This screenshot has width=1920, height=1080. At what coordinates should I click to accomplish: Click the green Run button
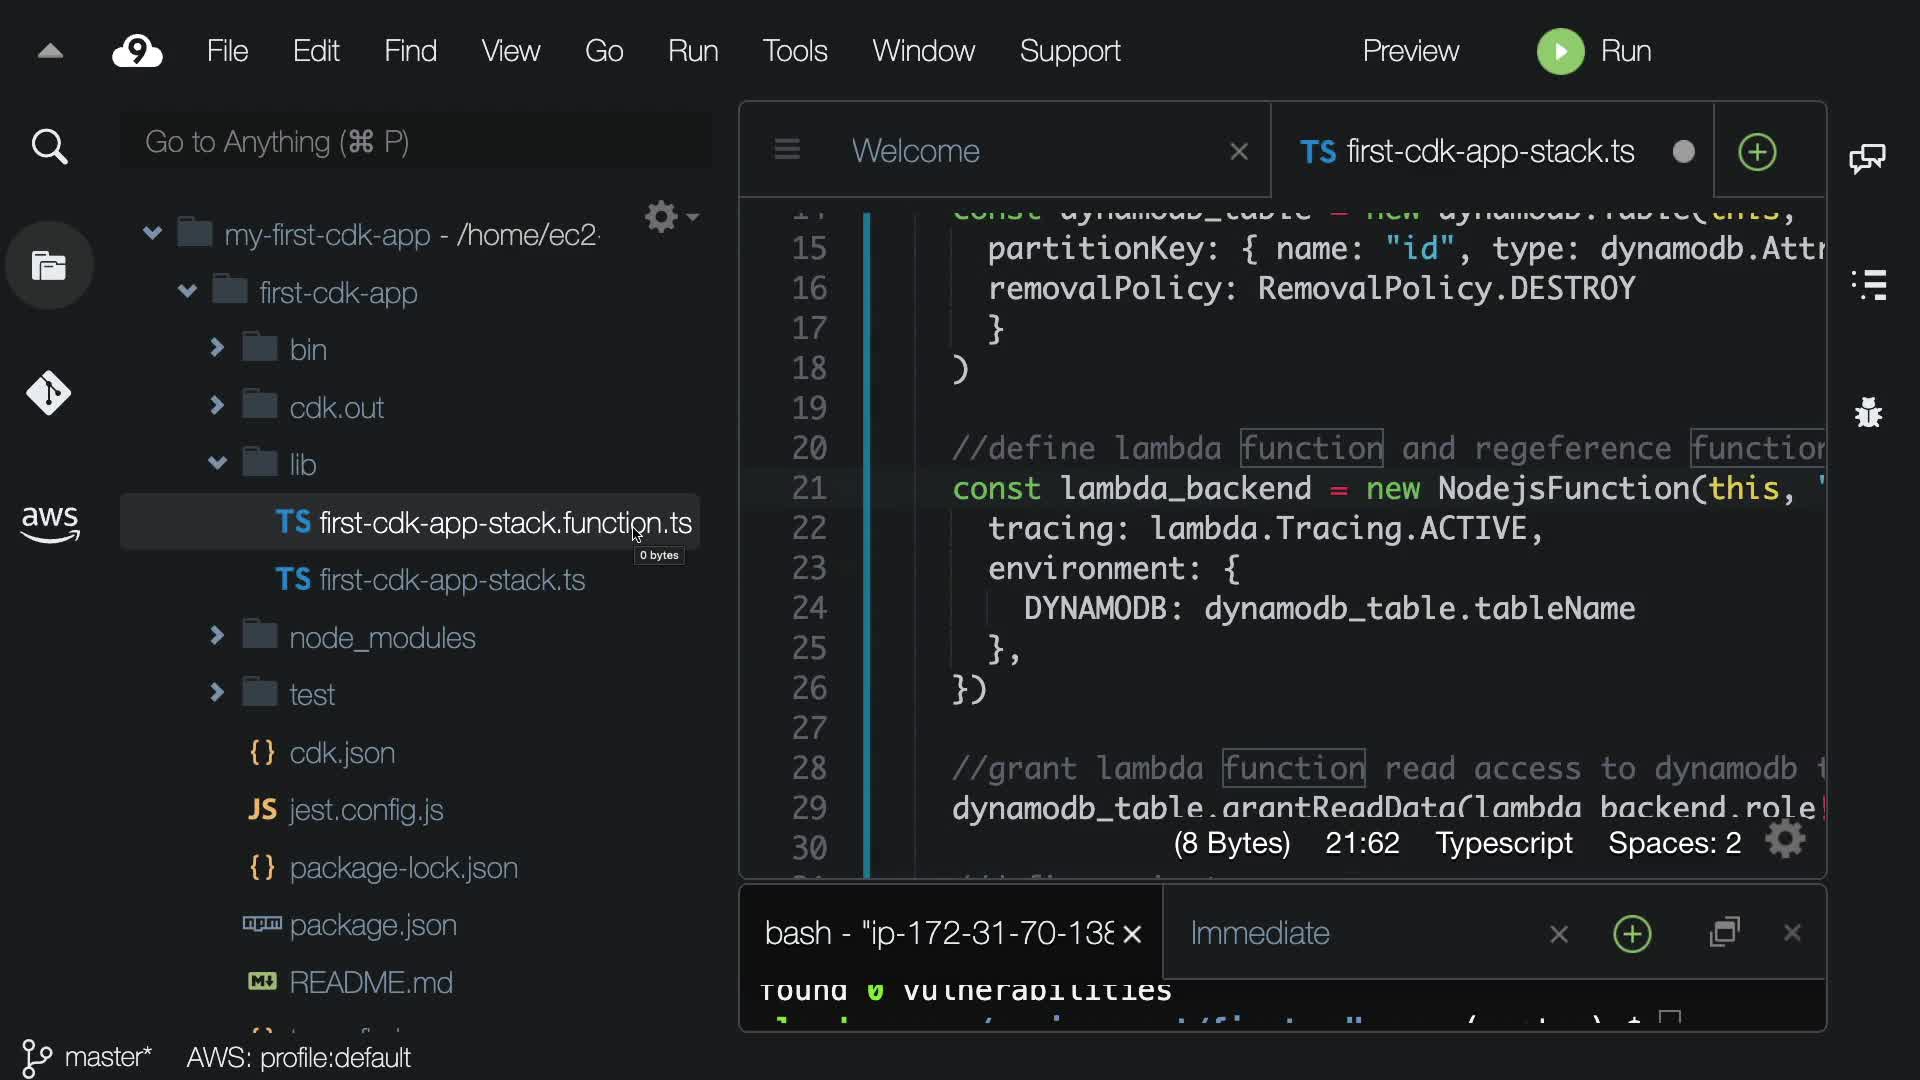(1561, 51)
